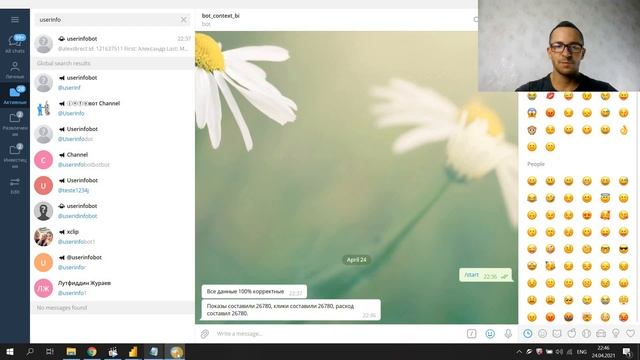Click the /start sent message bubble

coord(485,275)
